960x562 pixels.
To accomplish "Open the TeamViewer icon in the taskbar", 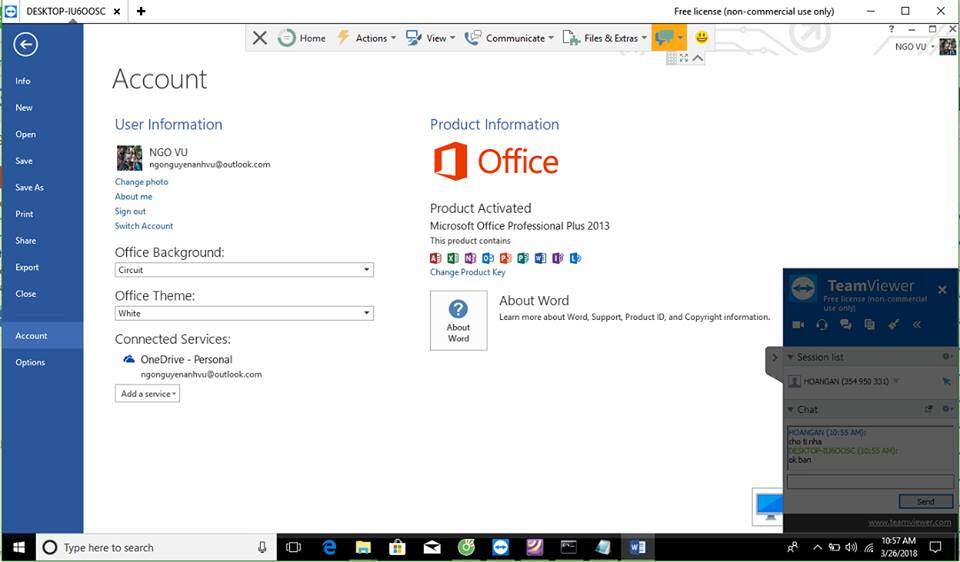I will [500, 547].
